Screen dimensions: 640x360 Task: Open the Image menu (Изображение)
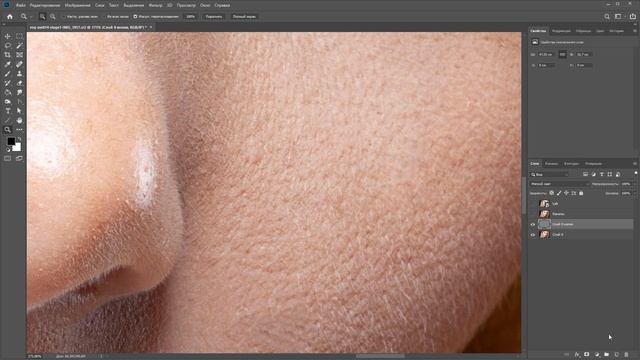(78, 5)
